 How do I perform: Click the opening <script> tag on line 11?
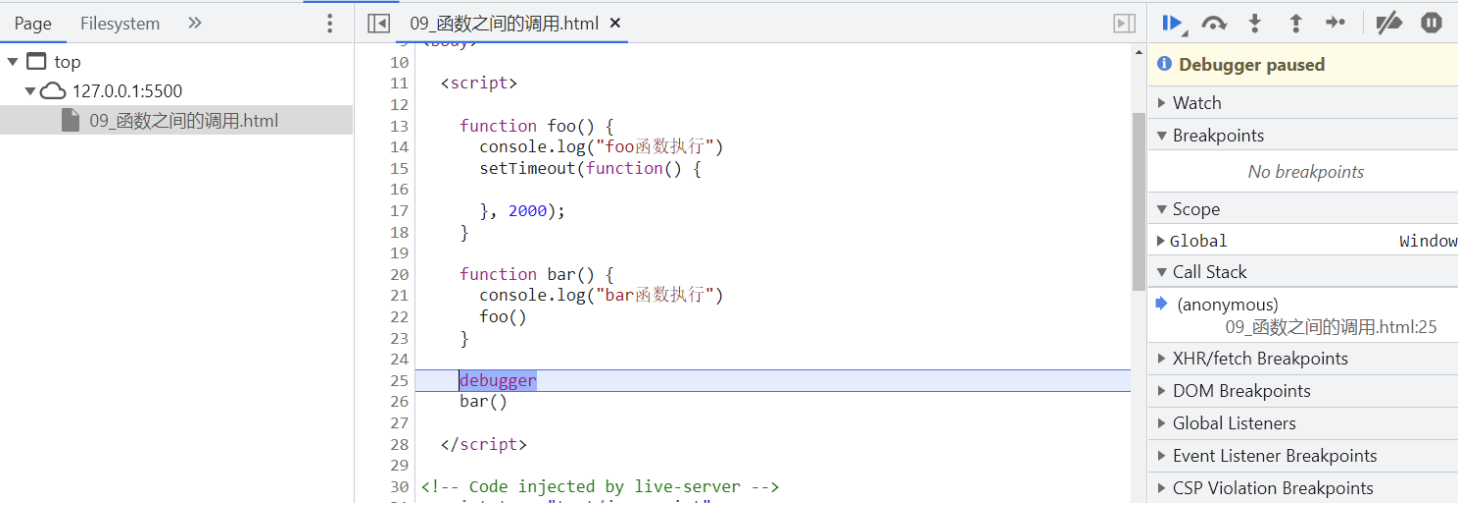point(479,83)
